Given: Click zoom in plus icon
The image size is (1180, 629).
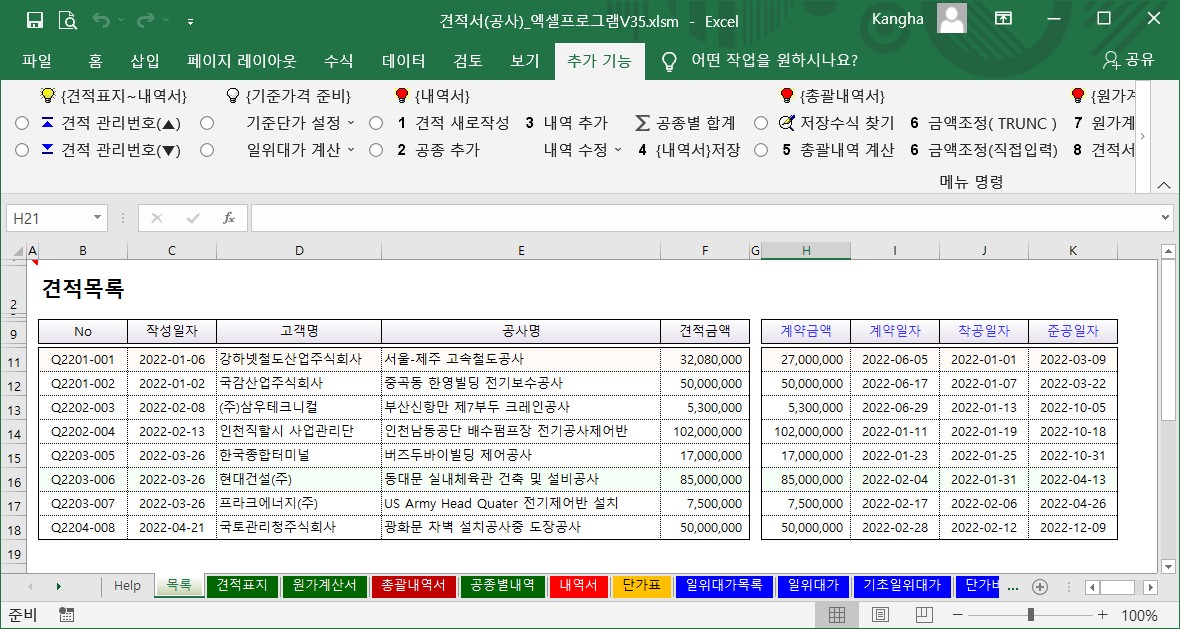Looking at the screenshot, I should tap(1103, 615).
